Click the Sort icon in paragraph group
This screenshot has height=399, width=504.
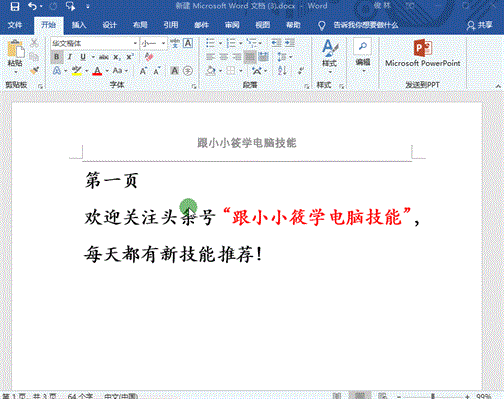click(282, 70)
